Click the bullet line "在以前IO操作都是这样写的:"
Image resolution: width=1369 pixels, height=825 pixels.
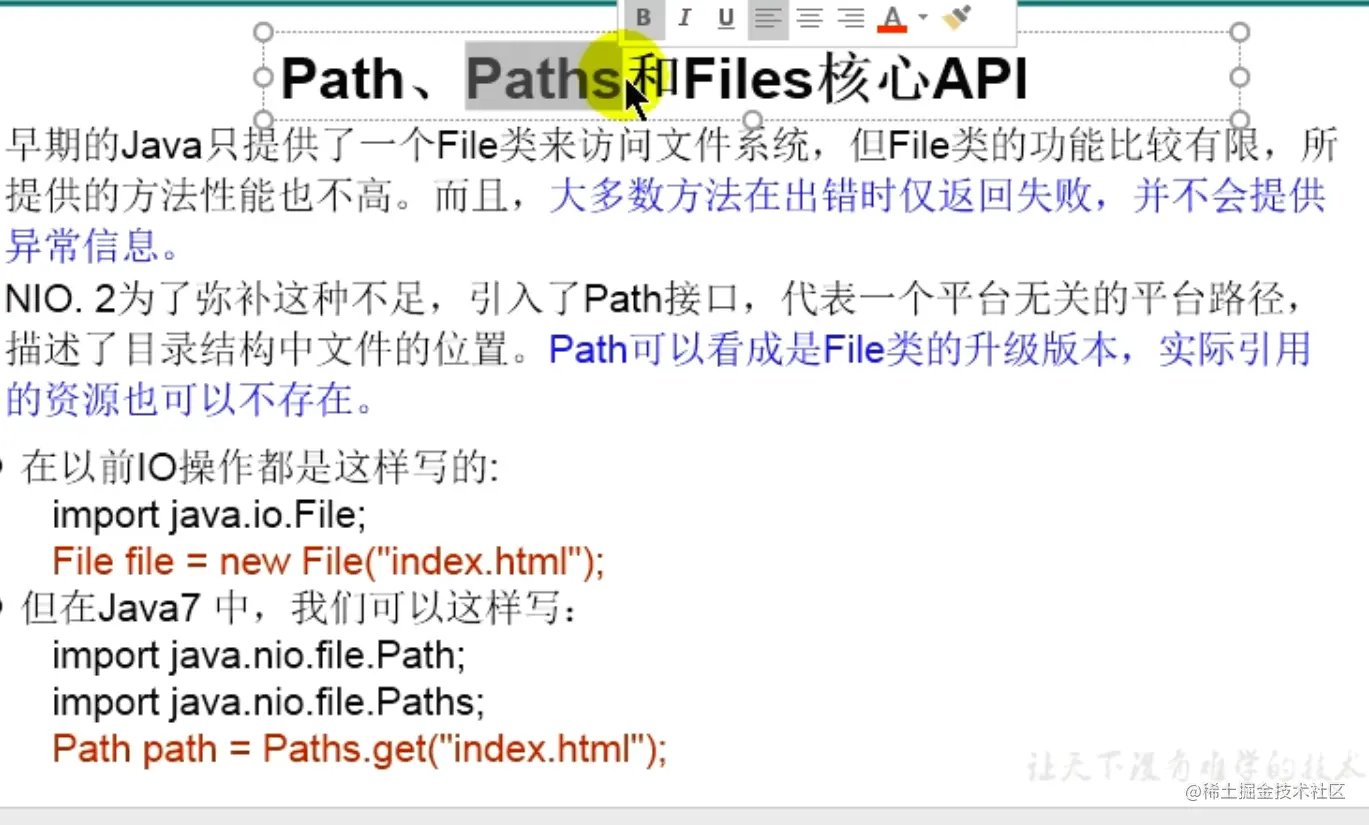coord(260,468)
